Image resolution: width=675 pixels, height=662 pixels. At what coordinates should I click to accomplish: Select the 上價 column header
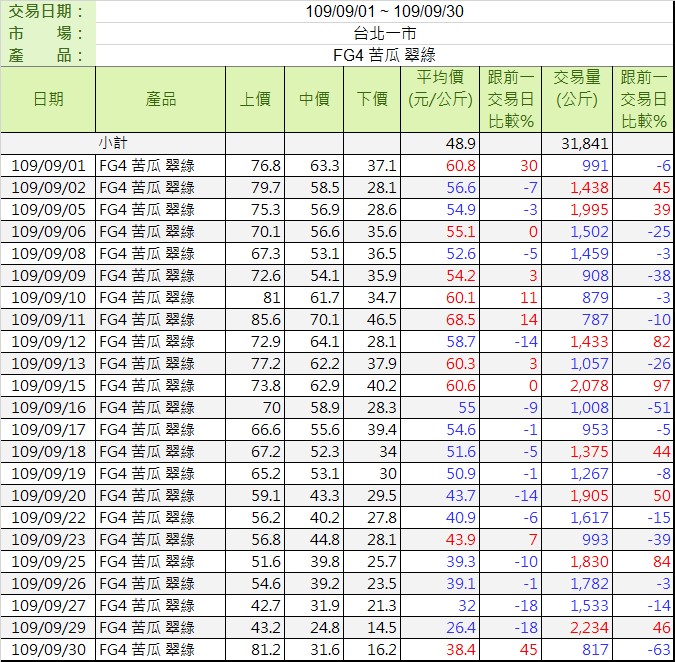[255, 99]
